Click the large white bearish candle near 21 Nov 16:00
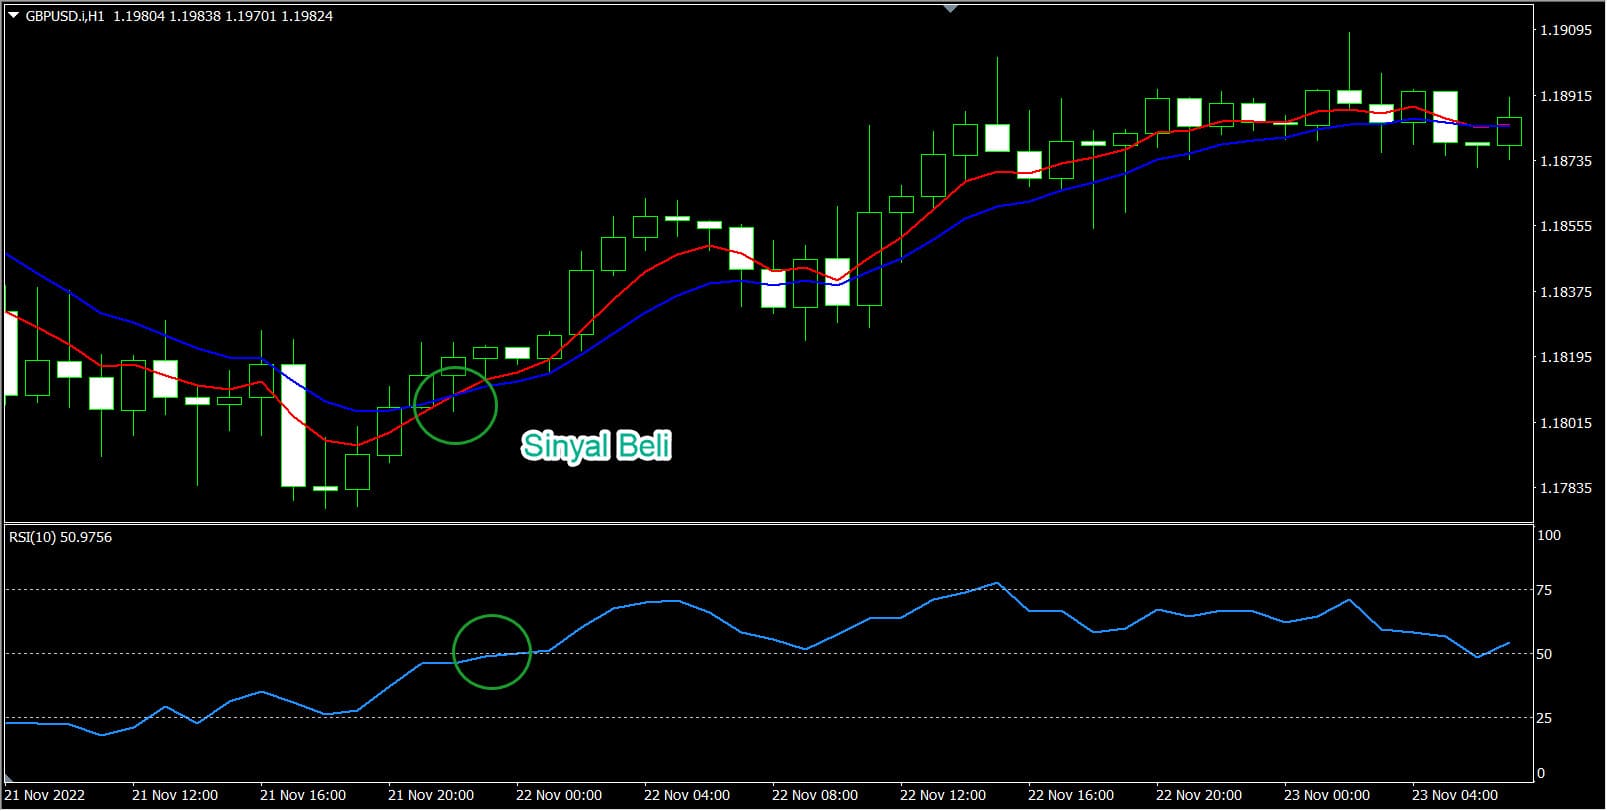This screenshot has width=1607, height=811. 293,425
